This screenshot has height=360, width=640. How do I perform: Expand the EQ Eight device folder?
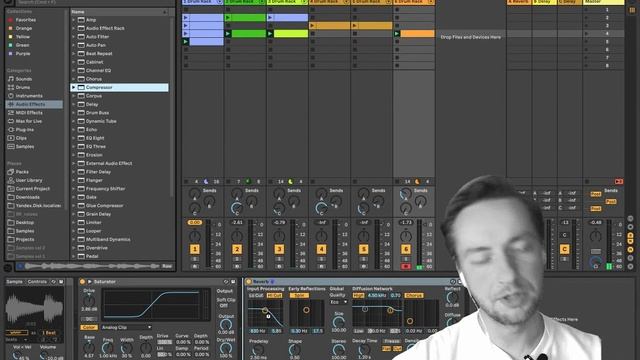pyautogui.click(x=73, y=138)
